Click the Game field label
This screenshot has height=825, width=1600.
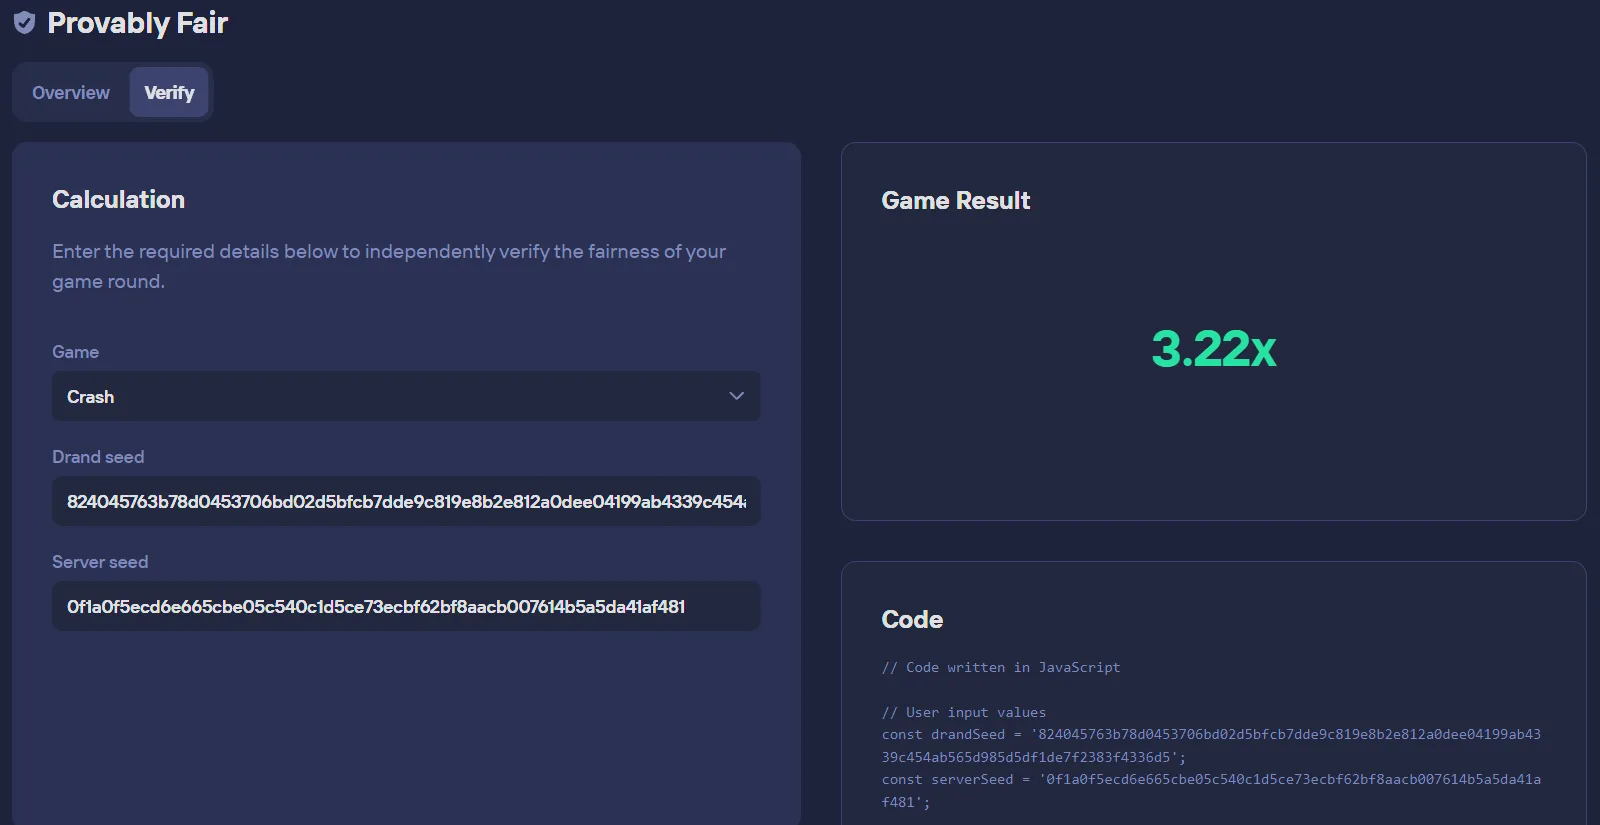click(x=75, y=352)
